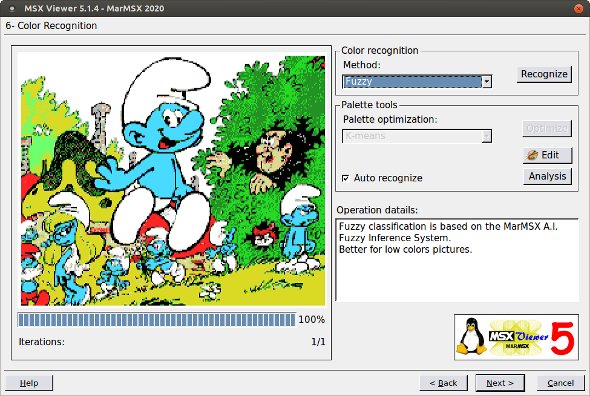Screen dimensions: 590x396
Task: Click the Smurfs preview image
Action: pos(173,179)
